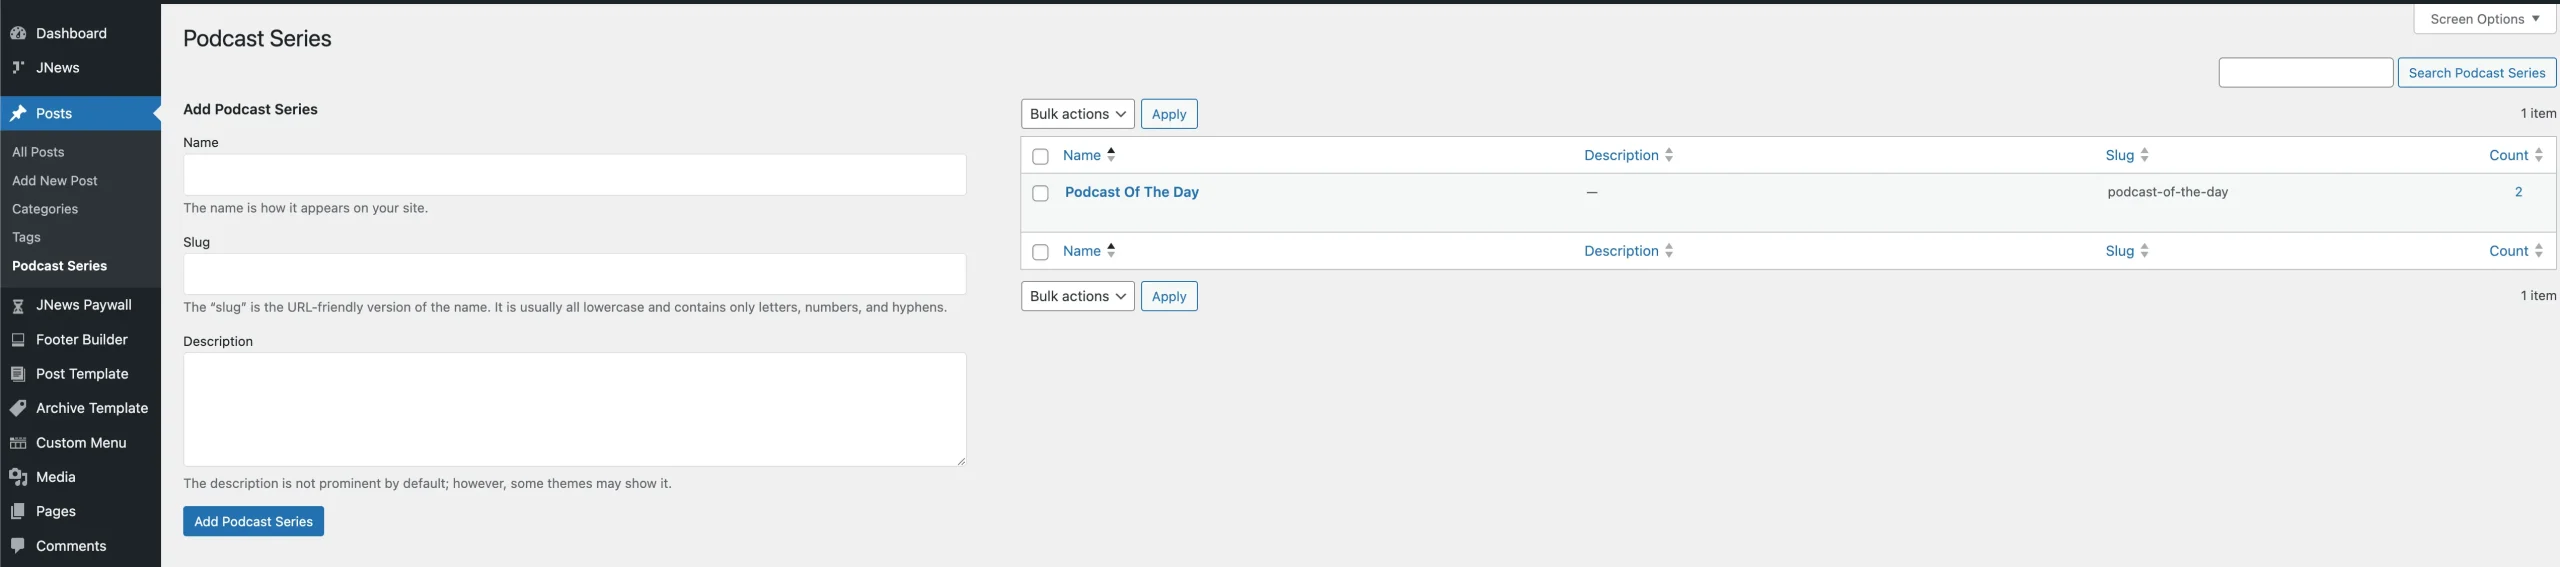Click the Archive Template tag icon
The width and height of the screenshot is (2560, 567).
(18, 408)
